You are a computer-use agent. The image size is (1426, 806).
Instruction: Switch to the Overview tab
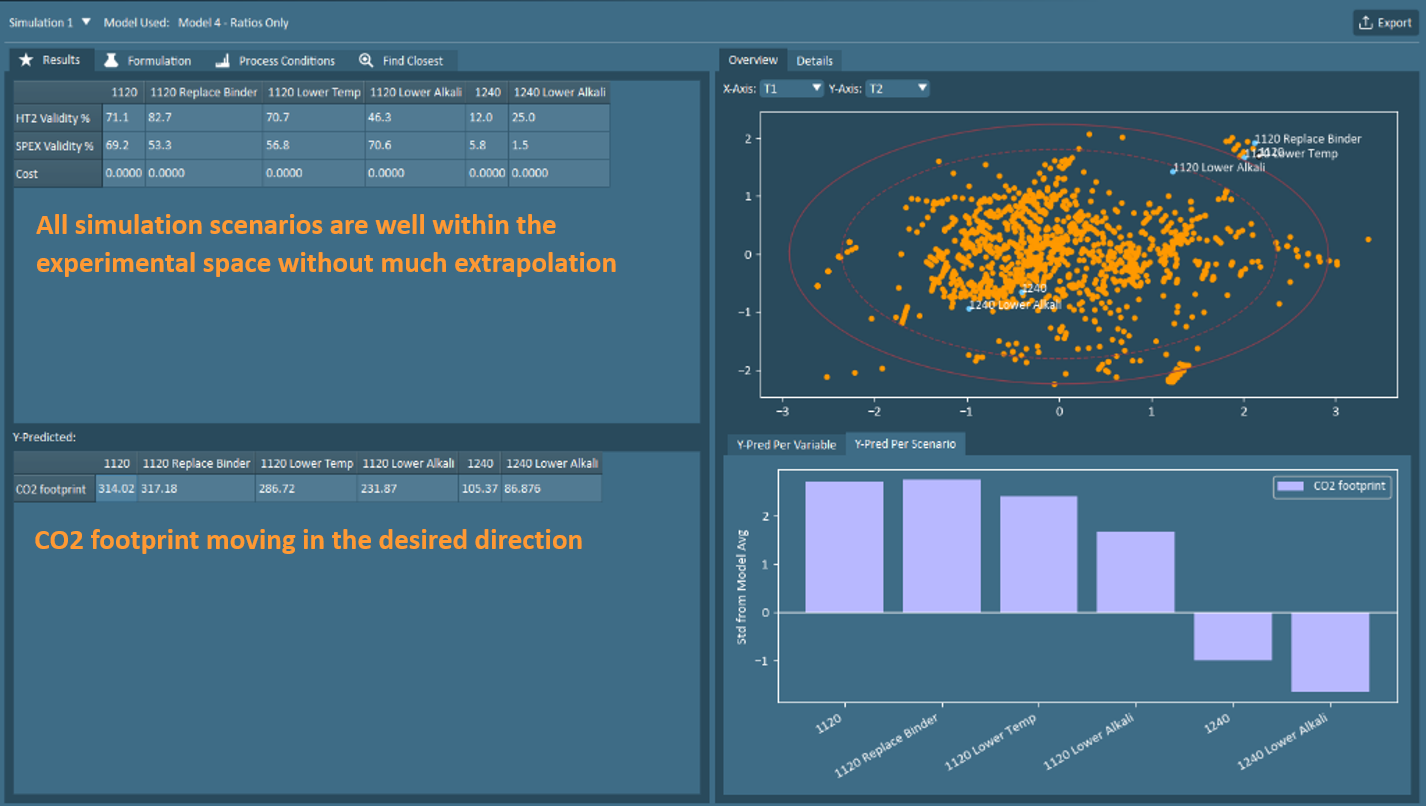pyautogui.click(x=752, y=60)
